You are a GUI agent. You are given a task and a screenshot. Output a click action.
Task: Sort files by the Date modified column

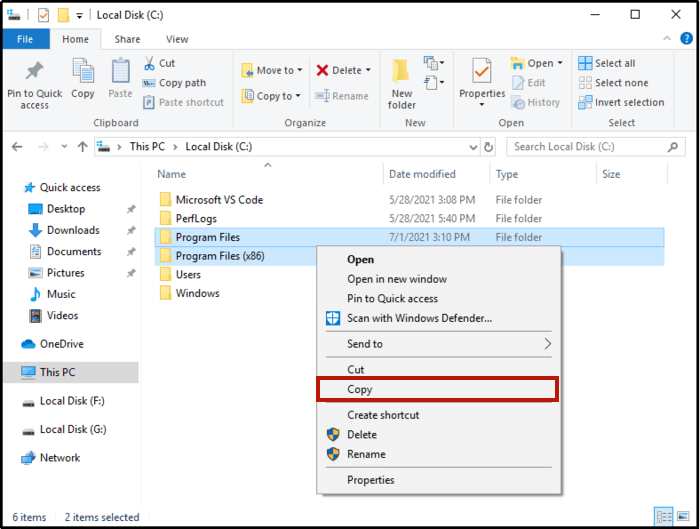click(422, 174)
